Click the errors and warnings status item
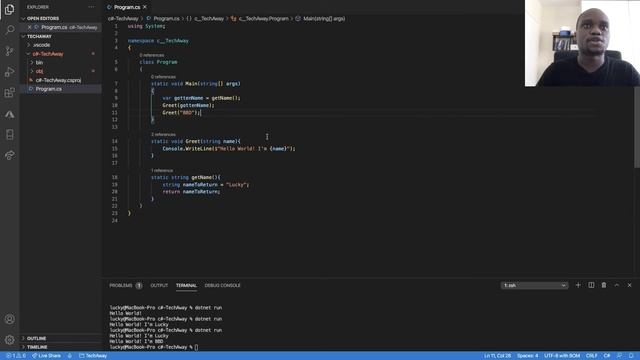The height and width of the screenshot is (360, 640). coord(16,356)
